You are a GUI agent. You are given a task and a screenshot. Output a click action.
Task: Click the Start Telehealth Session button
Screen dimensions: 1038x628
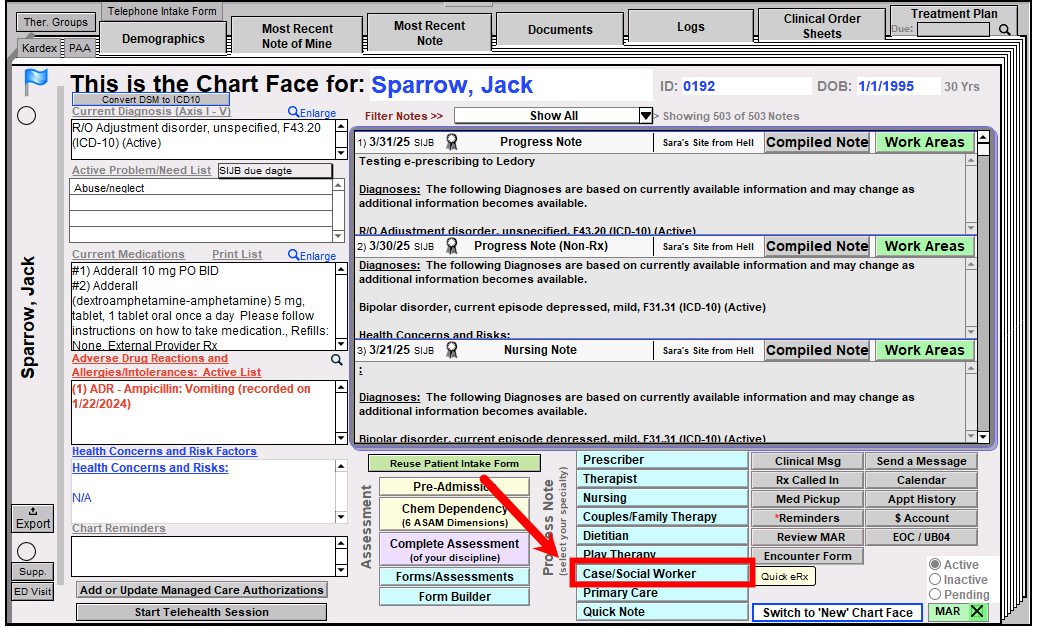tap(201, 612)
